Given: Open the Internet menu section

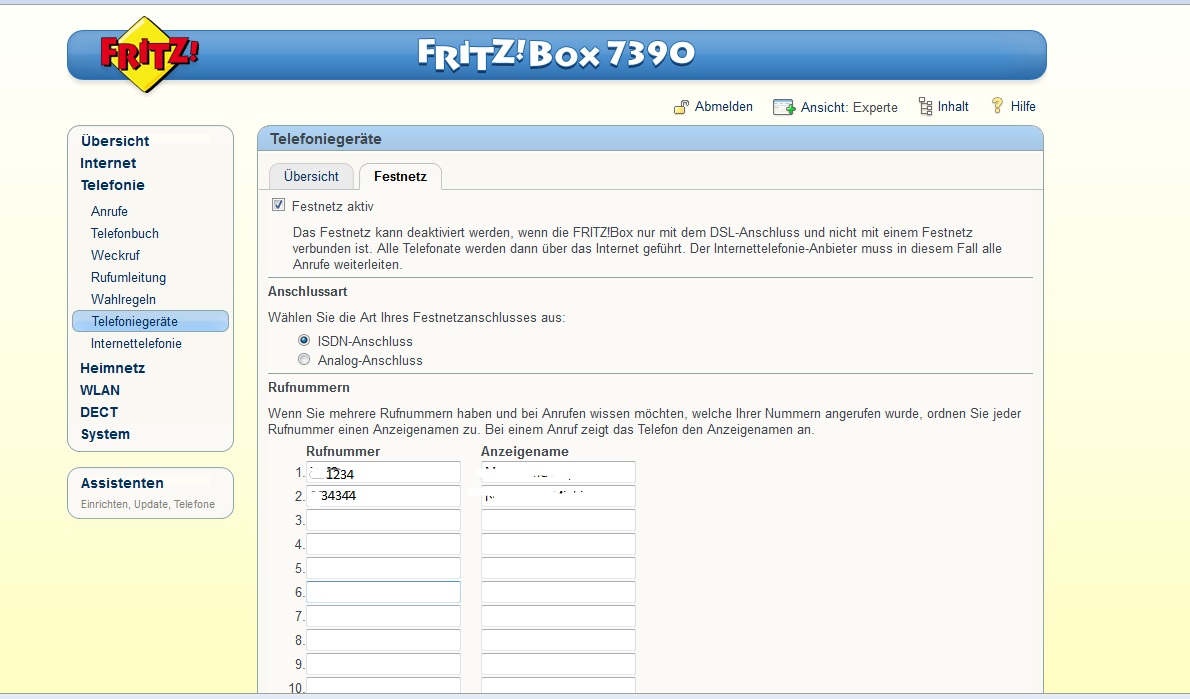Looking at the screenshot, I should (109, 163).
